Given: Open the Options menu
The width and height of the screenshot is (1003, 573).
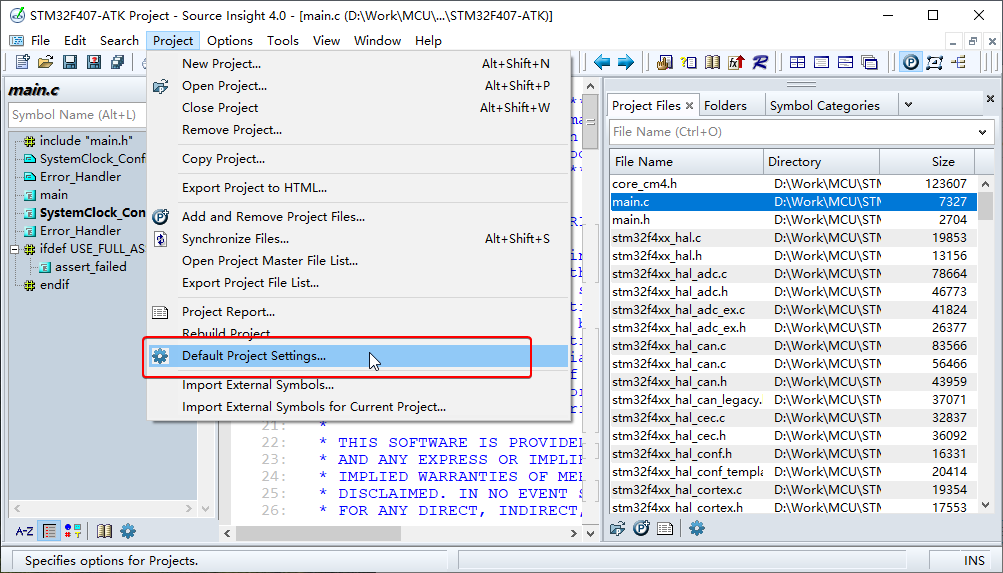Looking at the screenshot, I should click(x=230, y=40).
